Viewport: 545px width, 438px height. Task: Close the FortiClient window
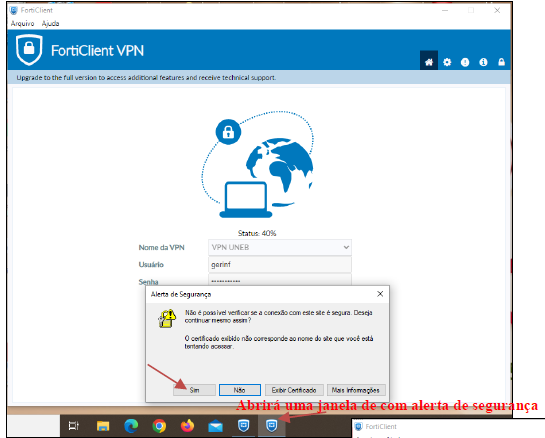(x=497, y=10)
